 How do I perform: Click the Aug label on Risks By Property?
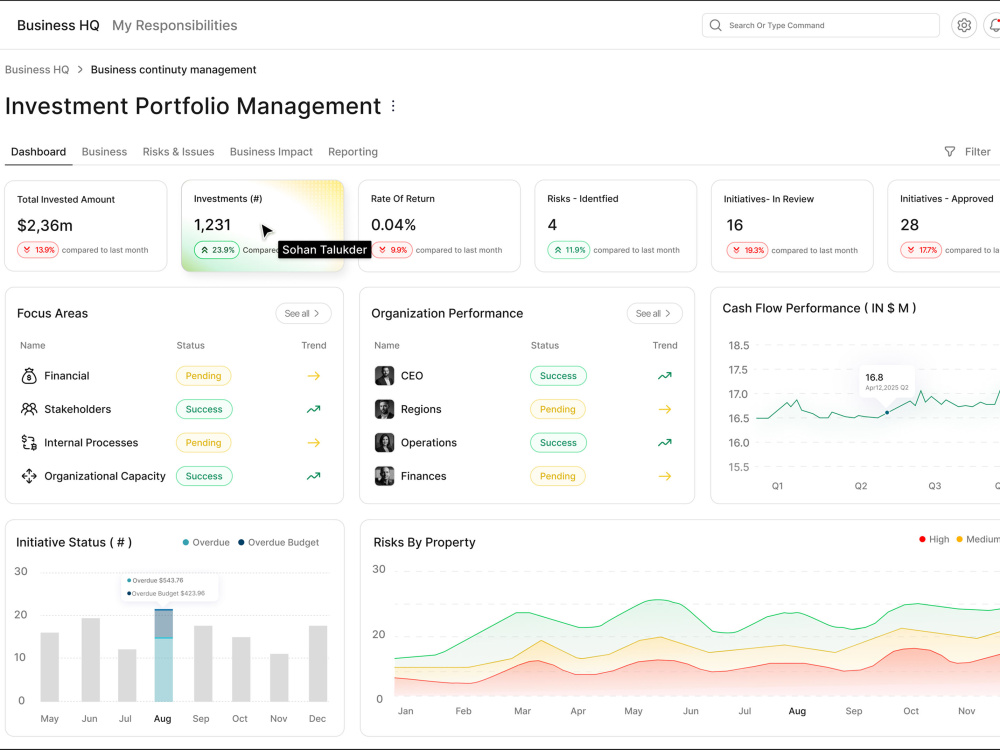797,710
